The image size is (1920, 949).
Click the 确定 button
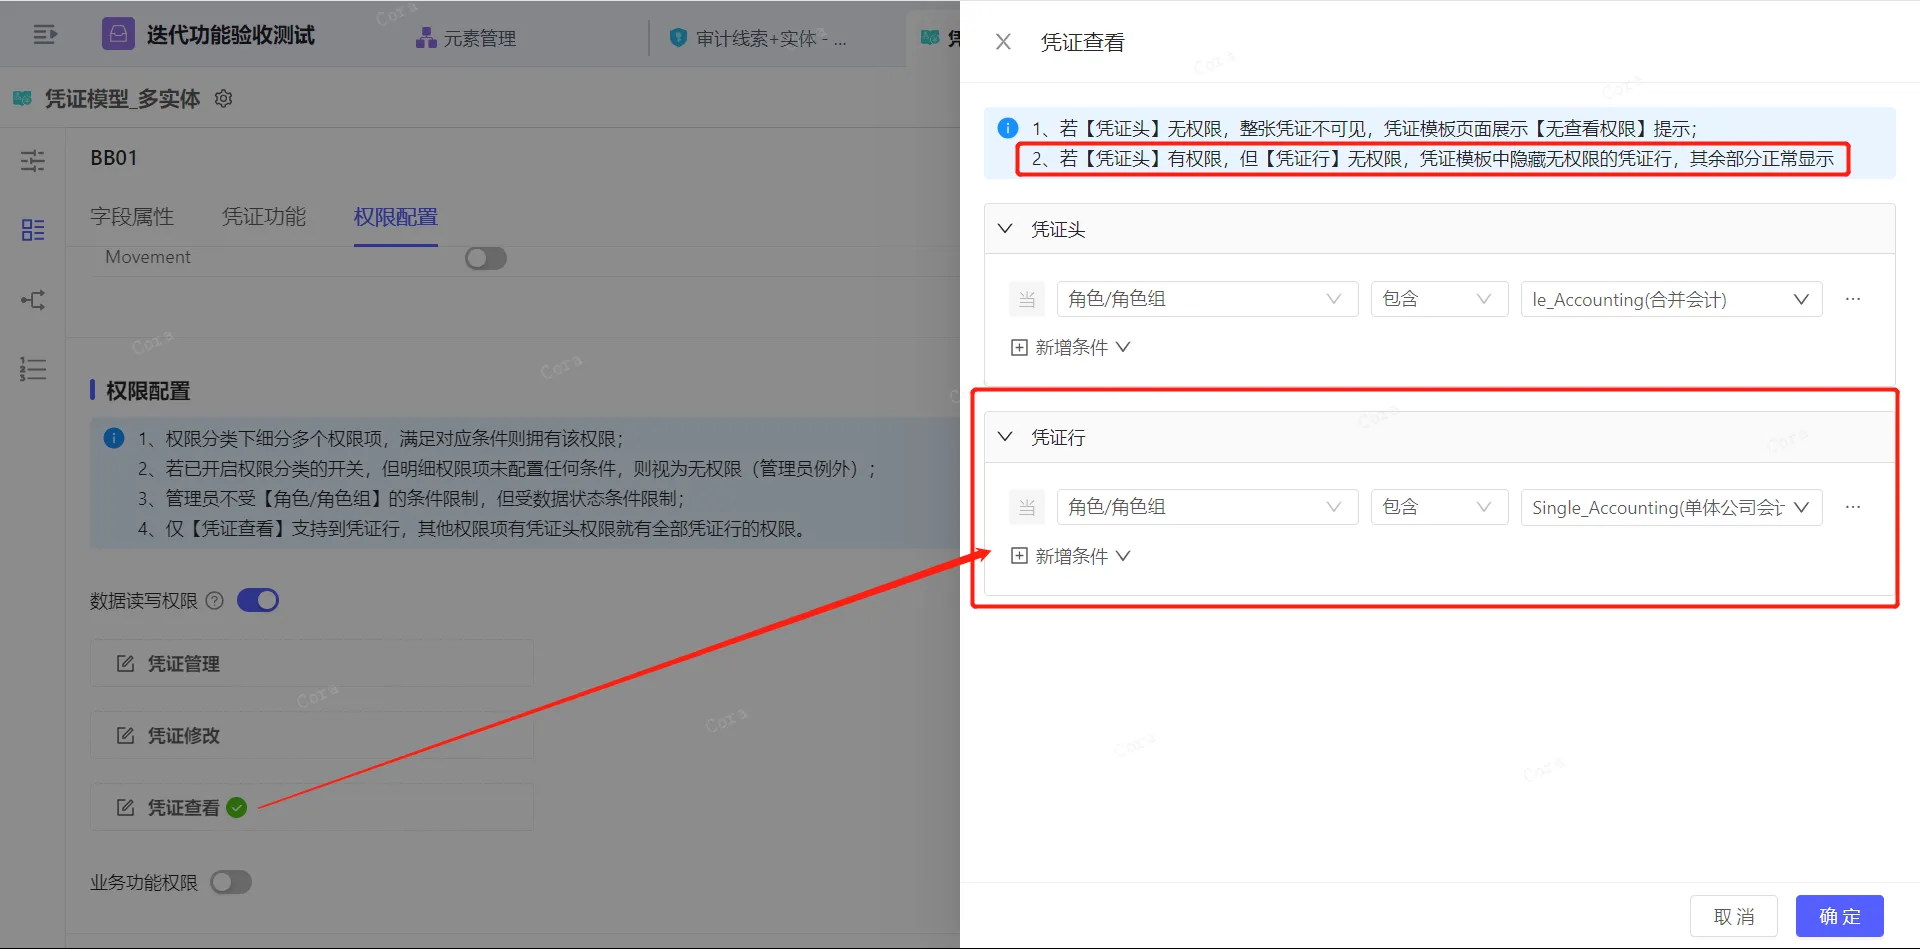[x=1839, y=916]
